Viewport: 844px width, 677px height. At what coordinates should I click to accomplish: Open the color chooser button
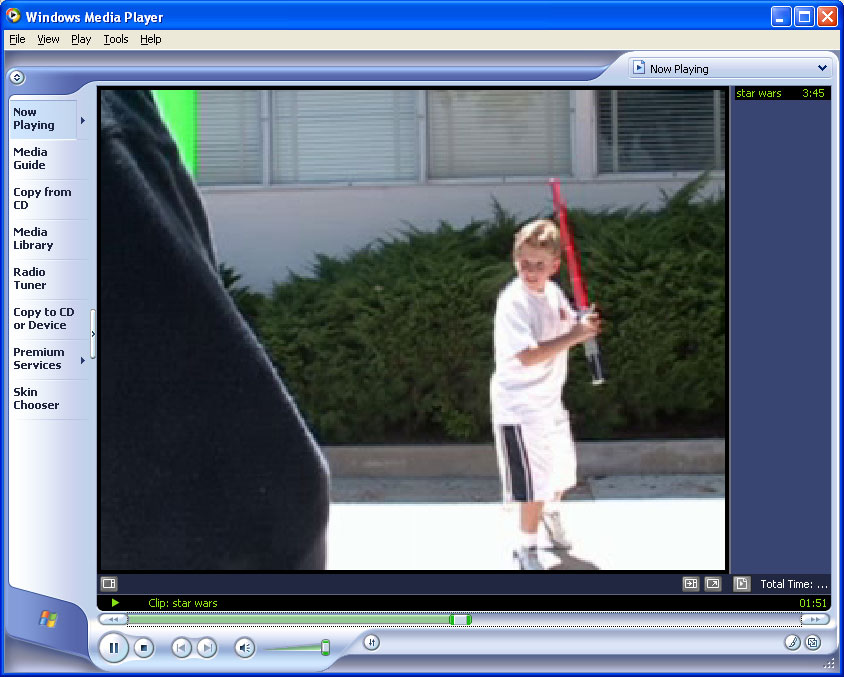792,642
